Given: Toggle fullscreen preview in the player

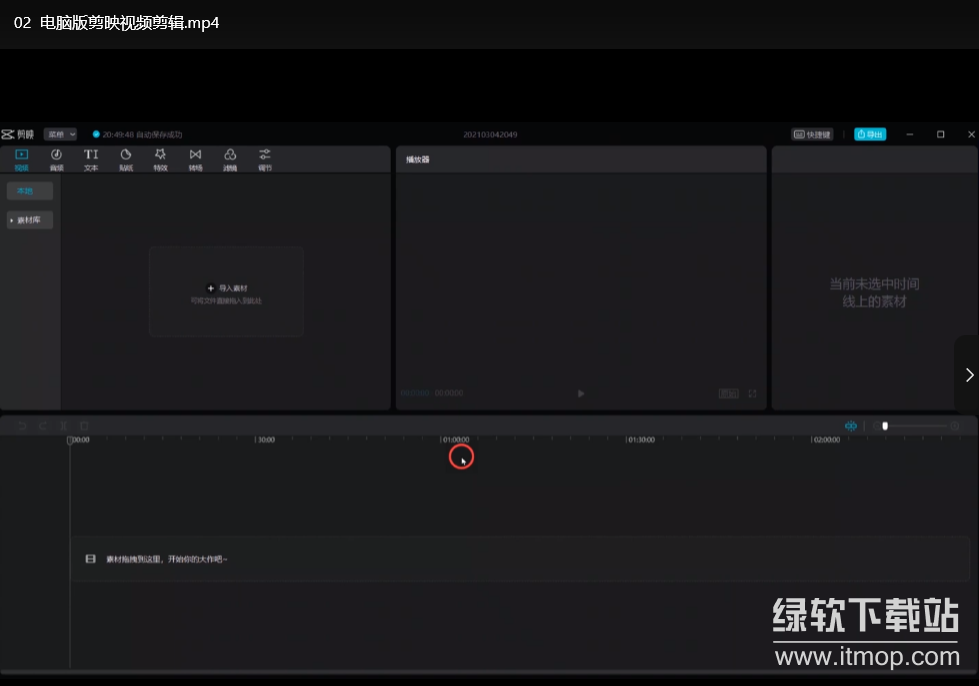Looking at the screenshot, I should (752, 393).
